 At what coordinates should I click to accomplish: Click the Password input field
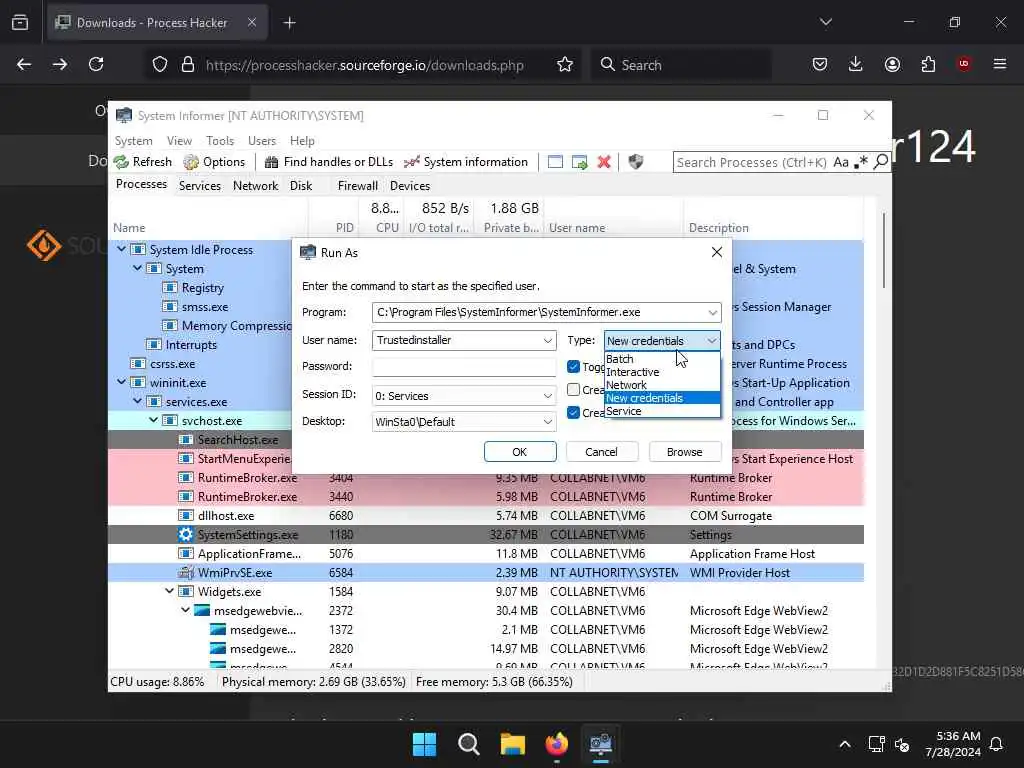[x=464, y=366]
